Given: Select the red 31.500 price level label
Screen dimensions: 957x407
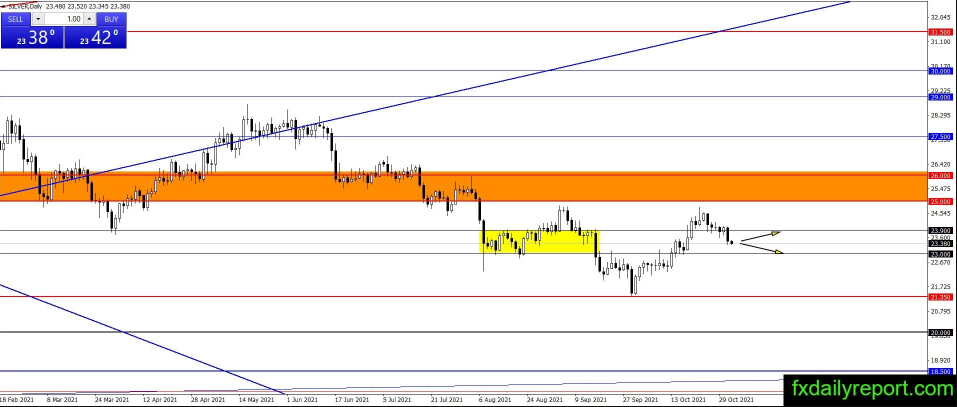Looking at the screenshot, I should [x=939, y=32].
